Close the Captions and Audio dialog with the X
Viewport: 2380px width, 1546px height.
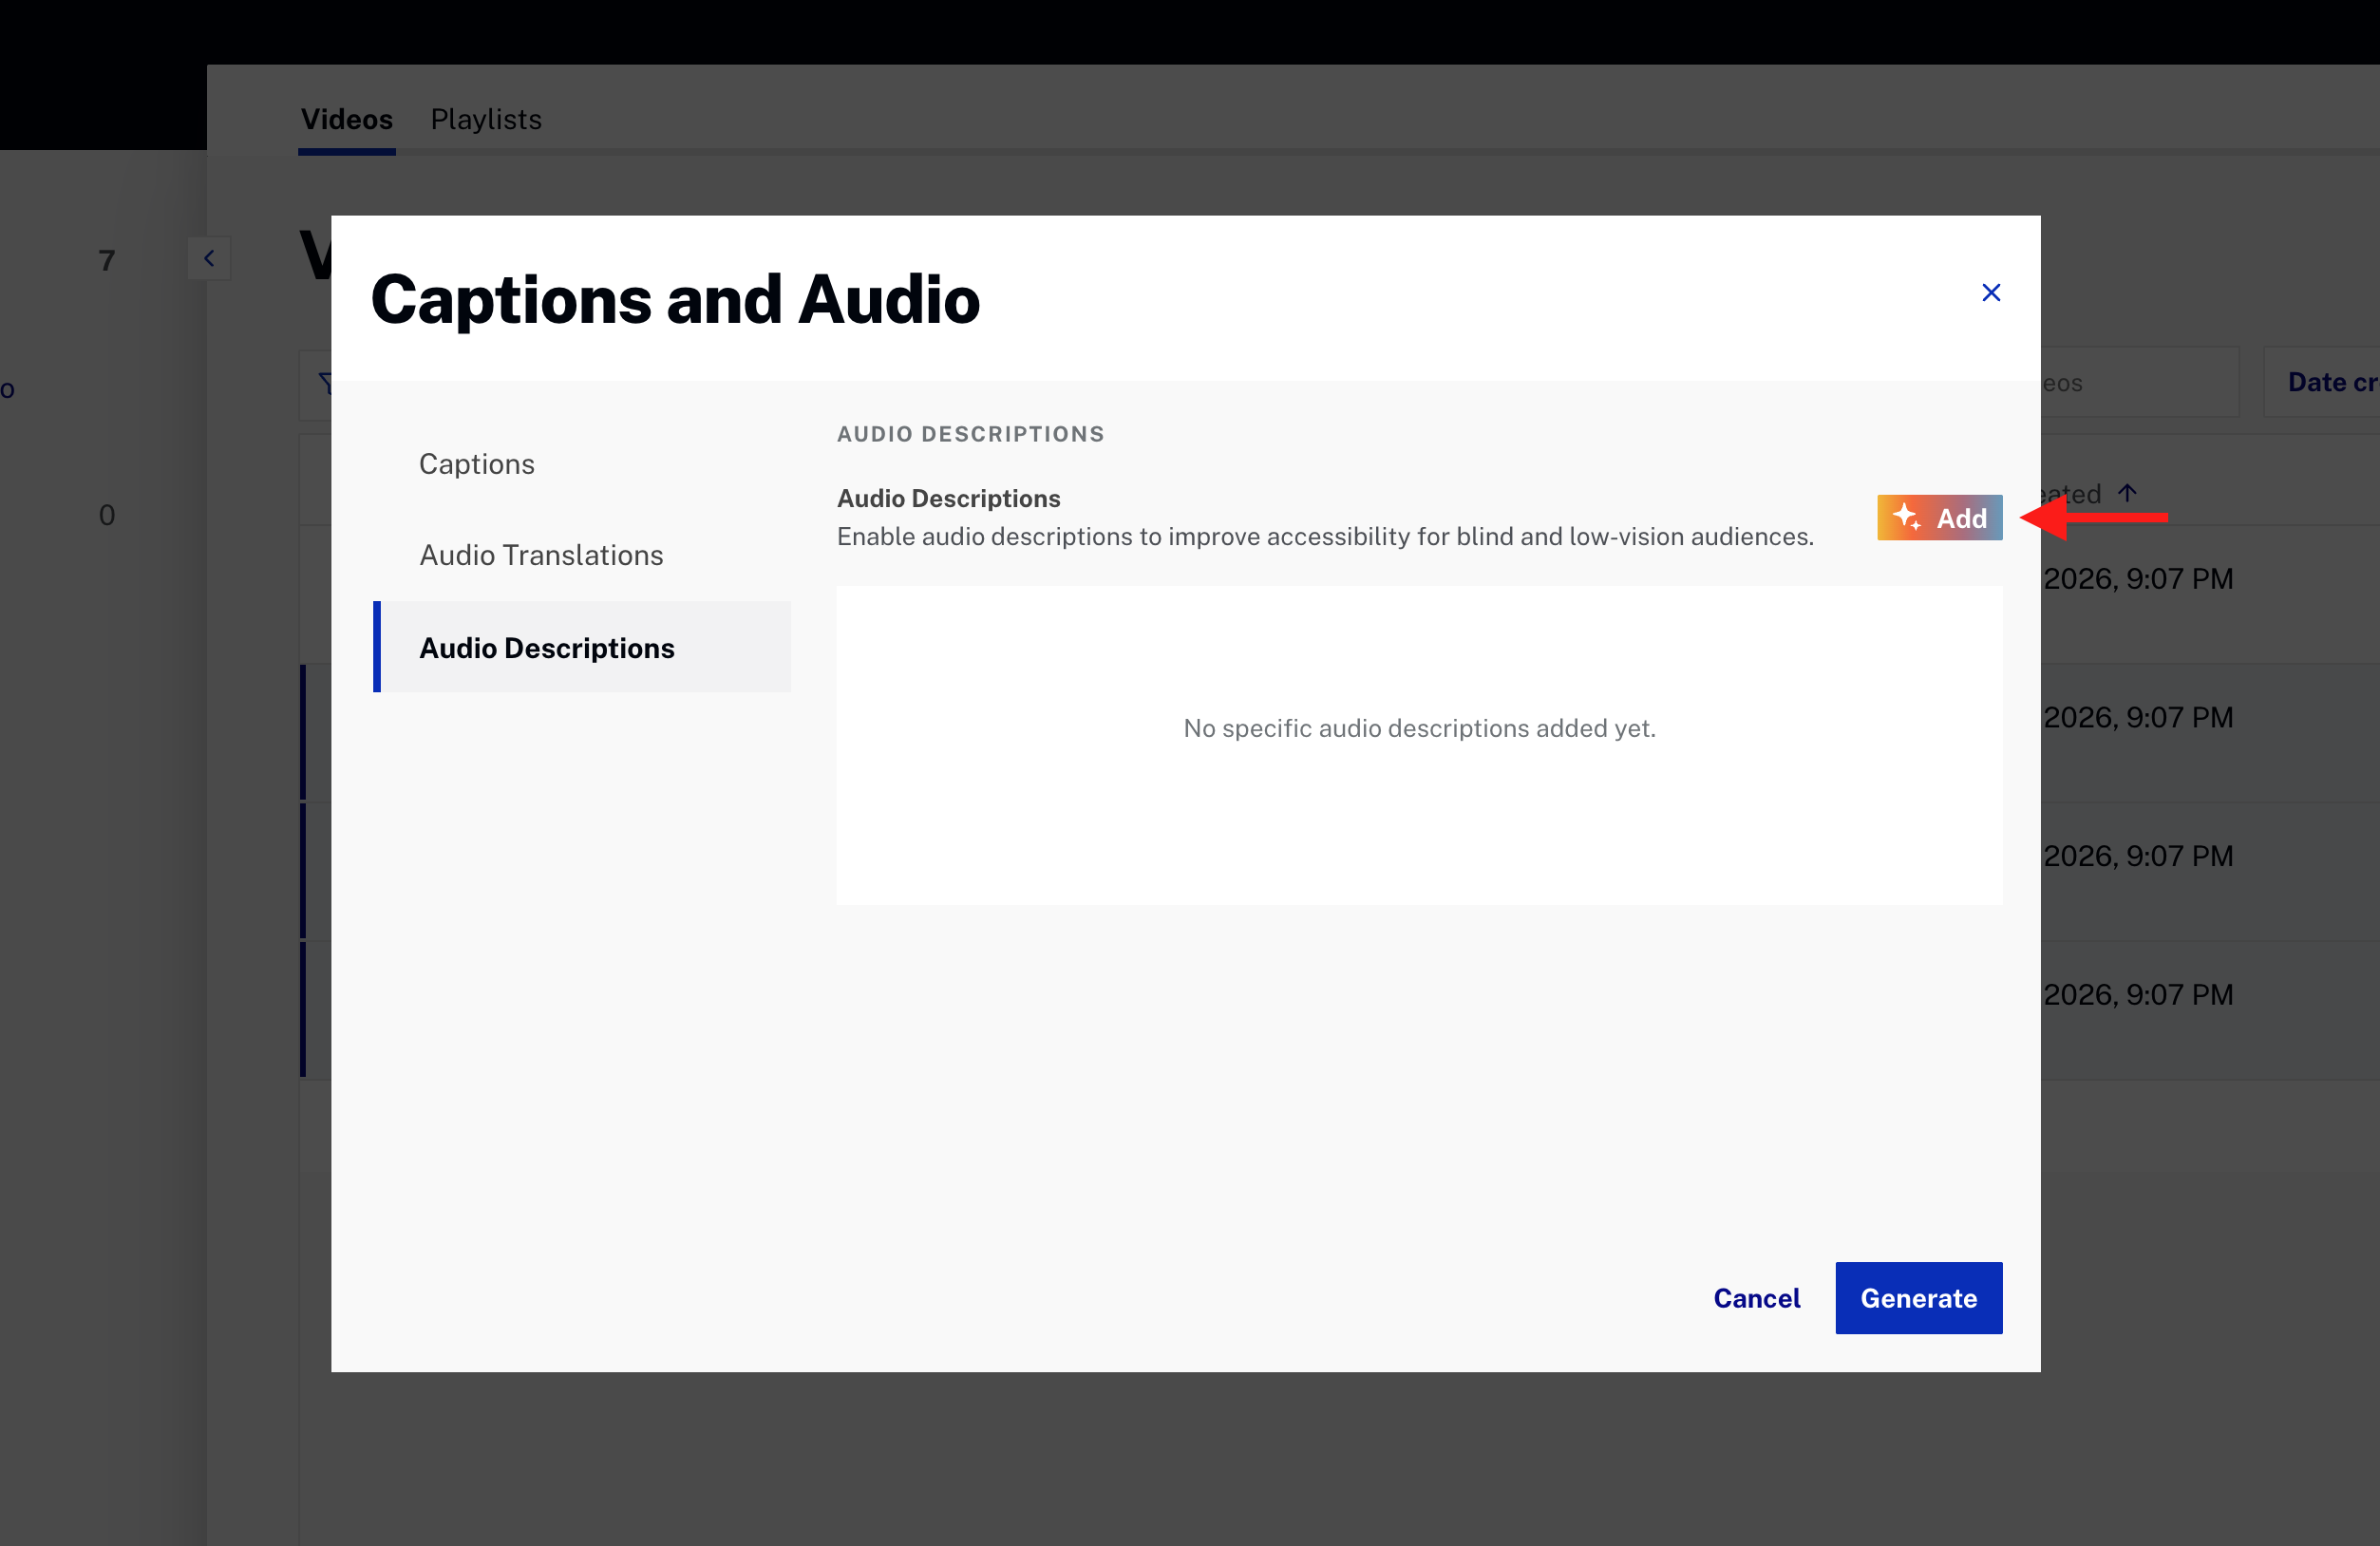click(1991, 292)
